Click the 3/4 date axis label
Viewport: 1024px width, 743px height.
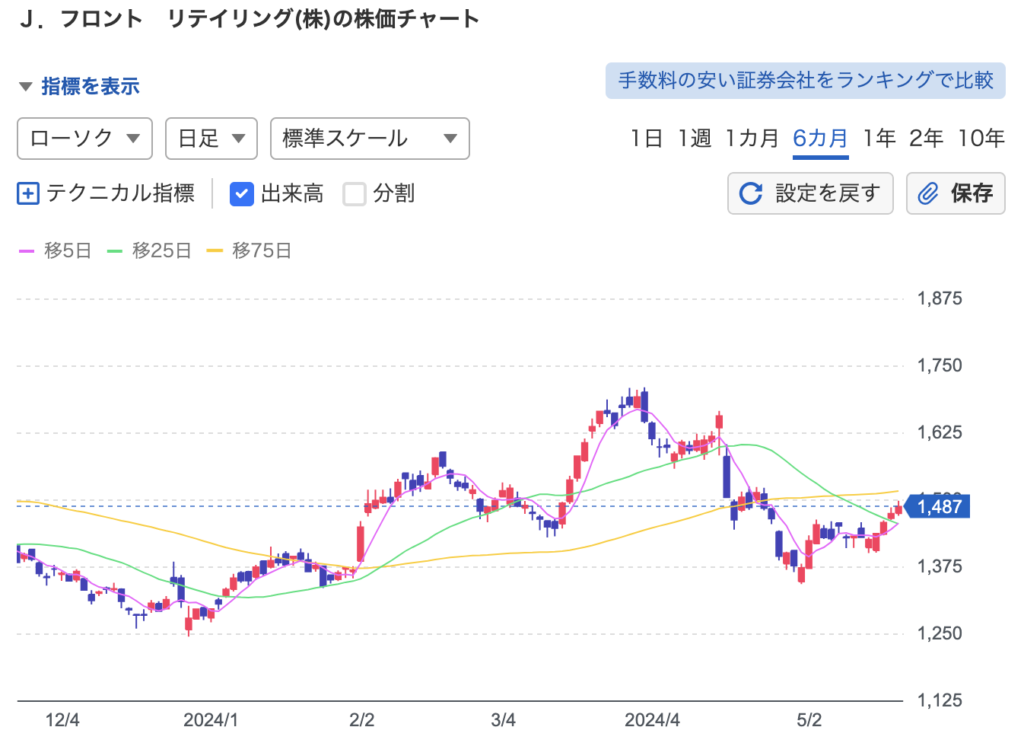pos(503,720)
